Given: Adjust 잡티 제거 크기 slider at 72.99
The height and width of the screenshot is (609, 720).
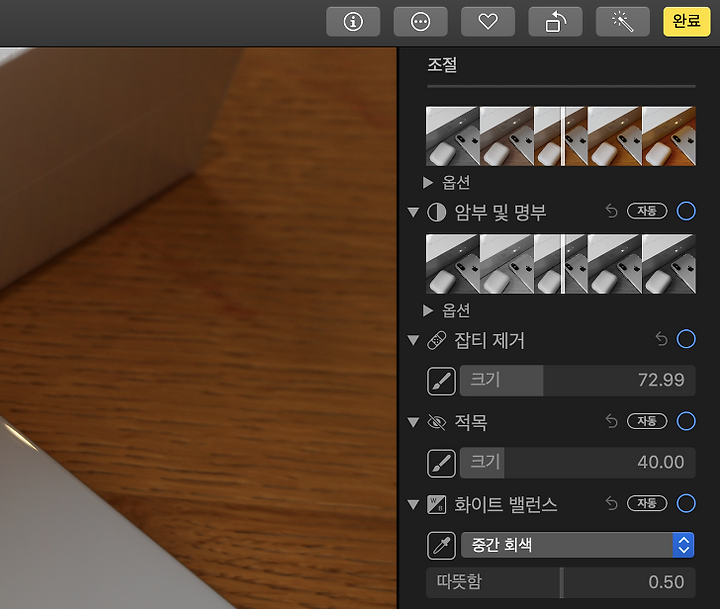Looking at the screenshot, I should tap(578, 381).
